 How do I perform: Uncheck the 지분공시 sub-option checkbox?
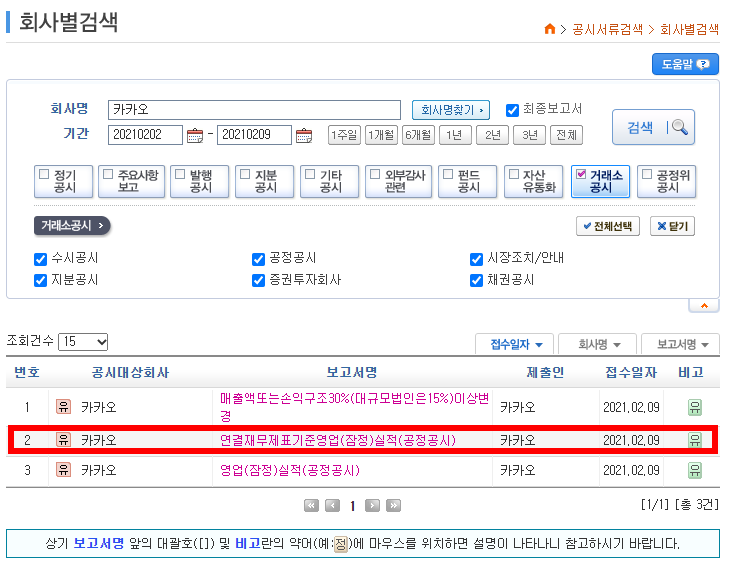(41, 280)
